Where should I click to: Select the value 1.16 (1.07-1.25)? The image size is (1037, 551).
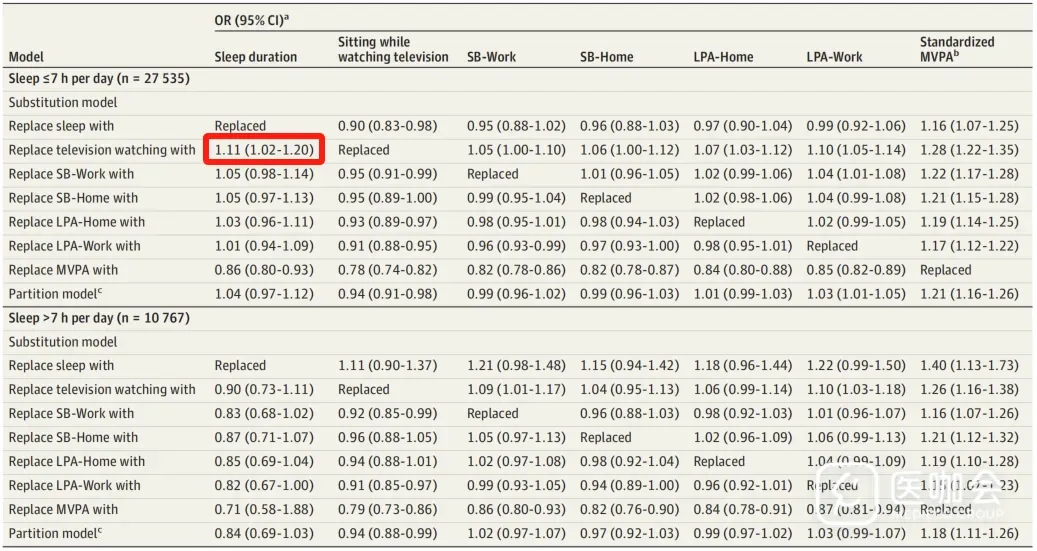point(969,126)
